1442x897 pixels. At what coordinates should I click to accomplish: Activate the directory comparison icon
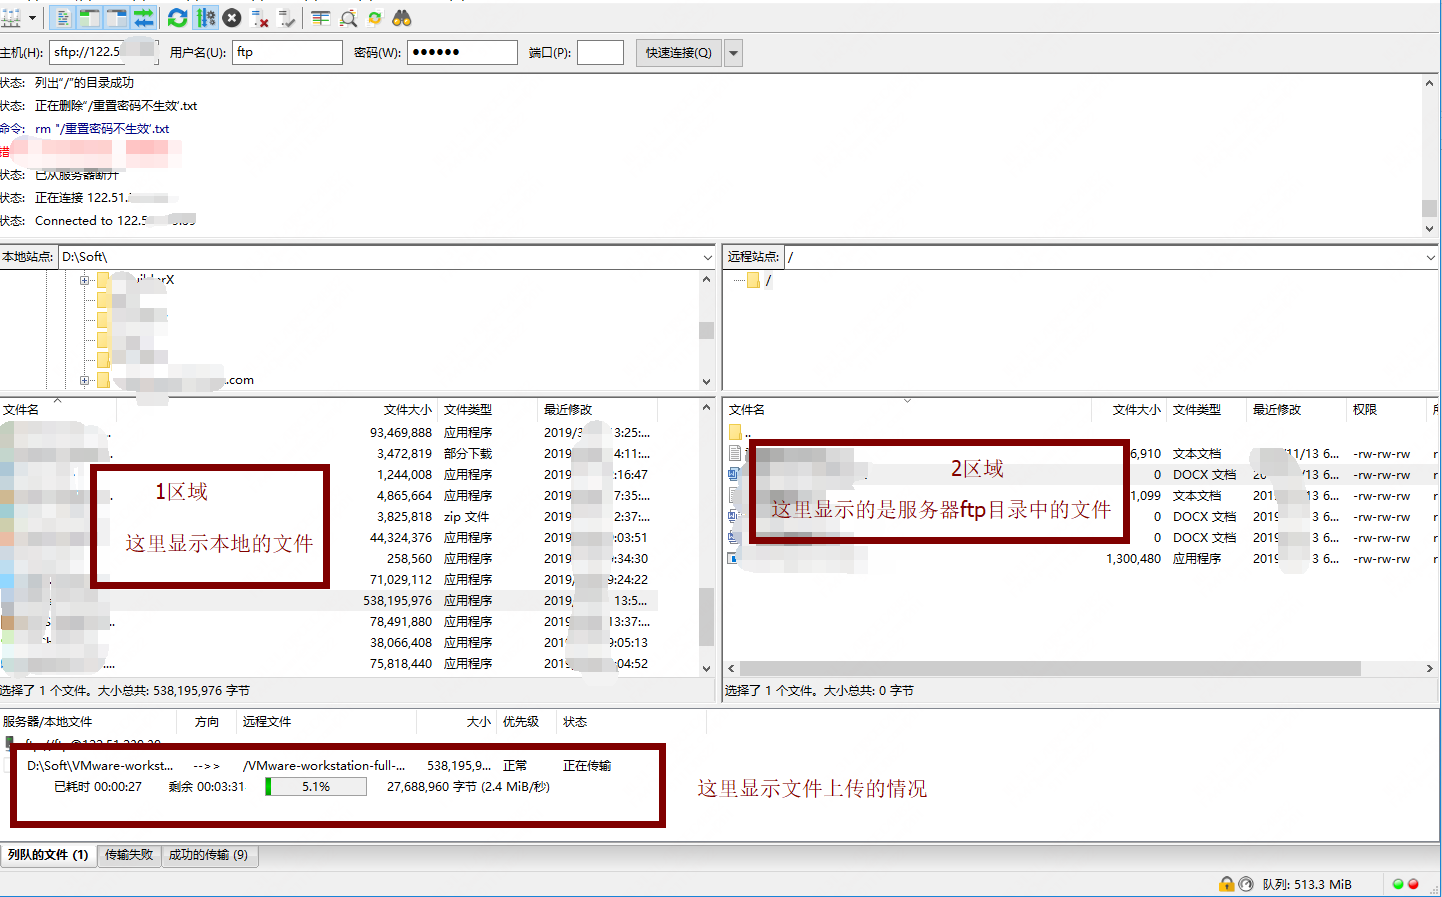[x=347, y=17]
